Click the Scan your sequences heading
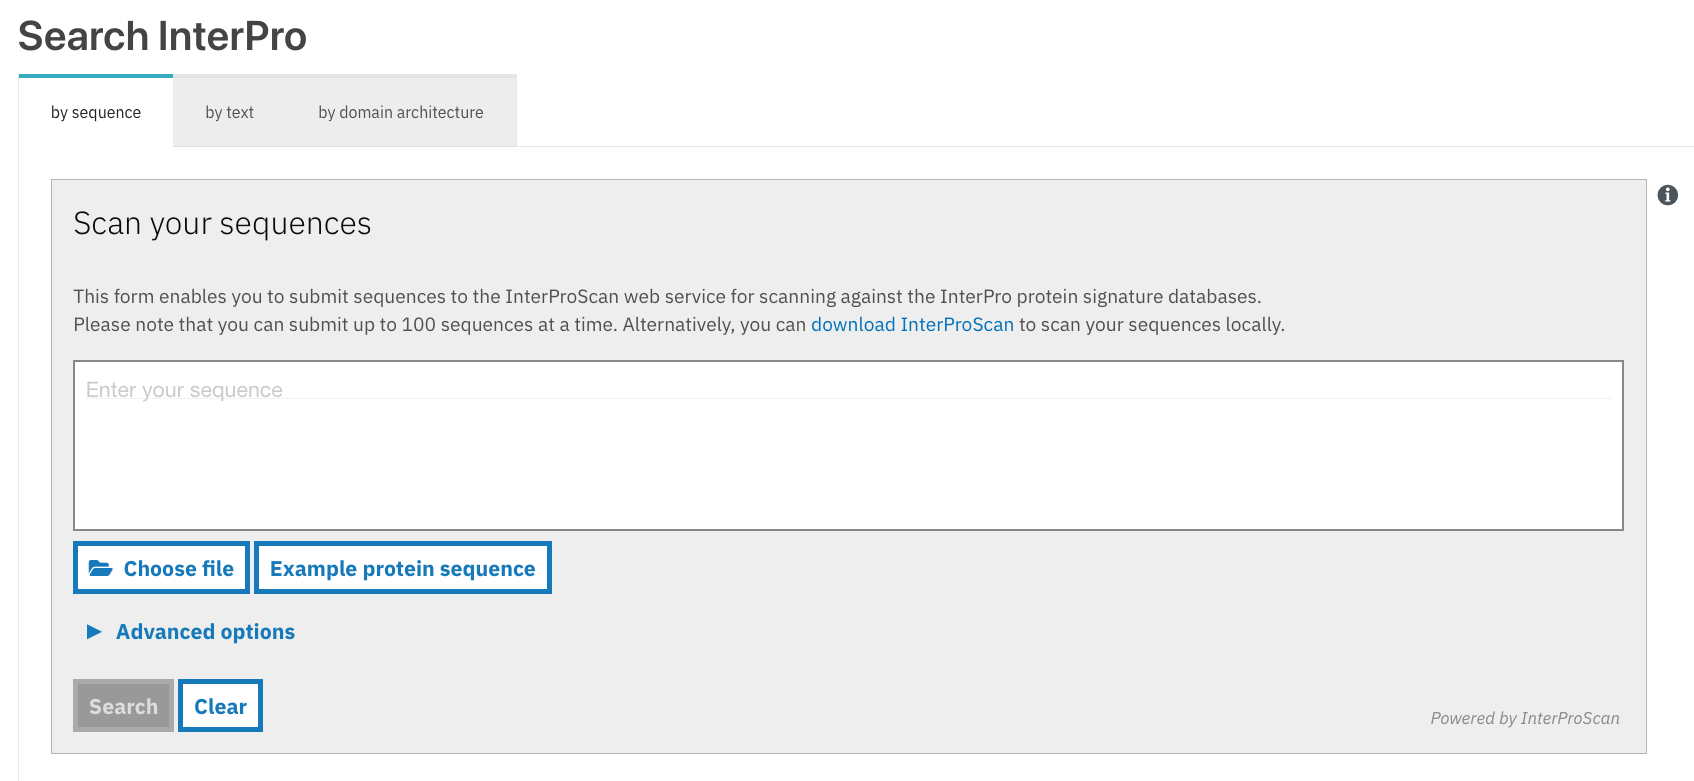1694x781 pixels. click(x=222, y=224)
